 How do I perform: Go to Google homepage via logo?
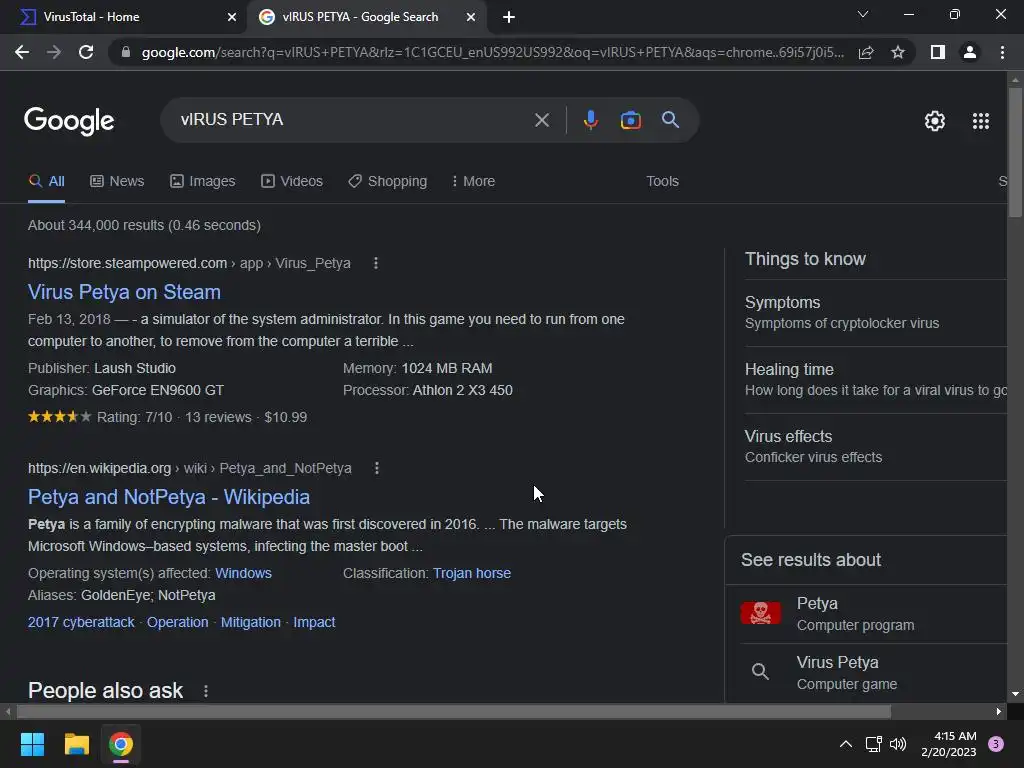pyautogui.click(x=69, y=121)
